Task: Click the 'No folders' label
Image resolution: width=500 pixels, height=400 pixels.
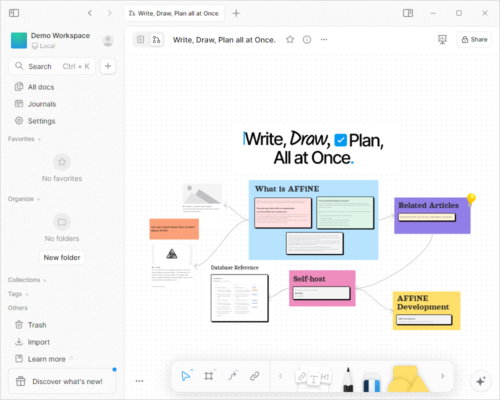Action: (62, 238)
